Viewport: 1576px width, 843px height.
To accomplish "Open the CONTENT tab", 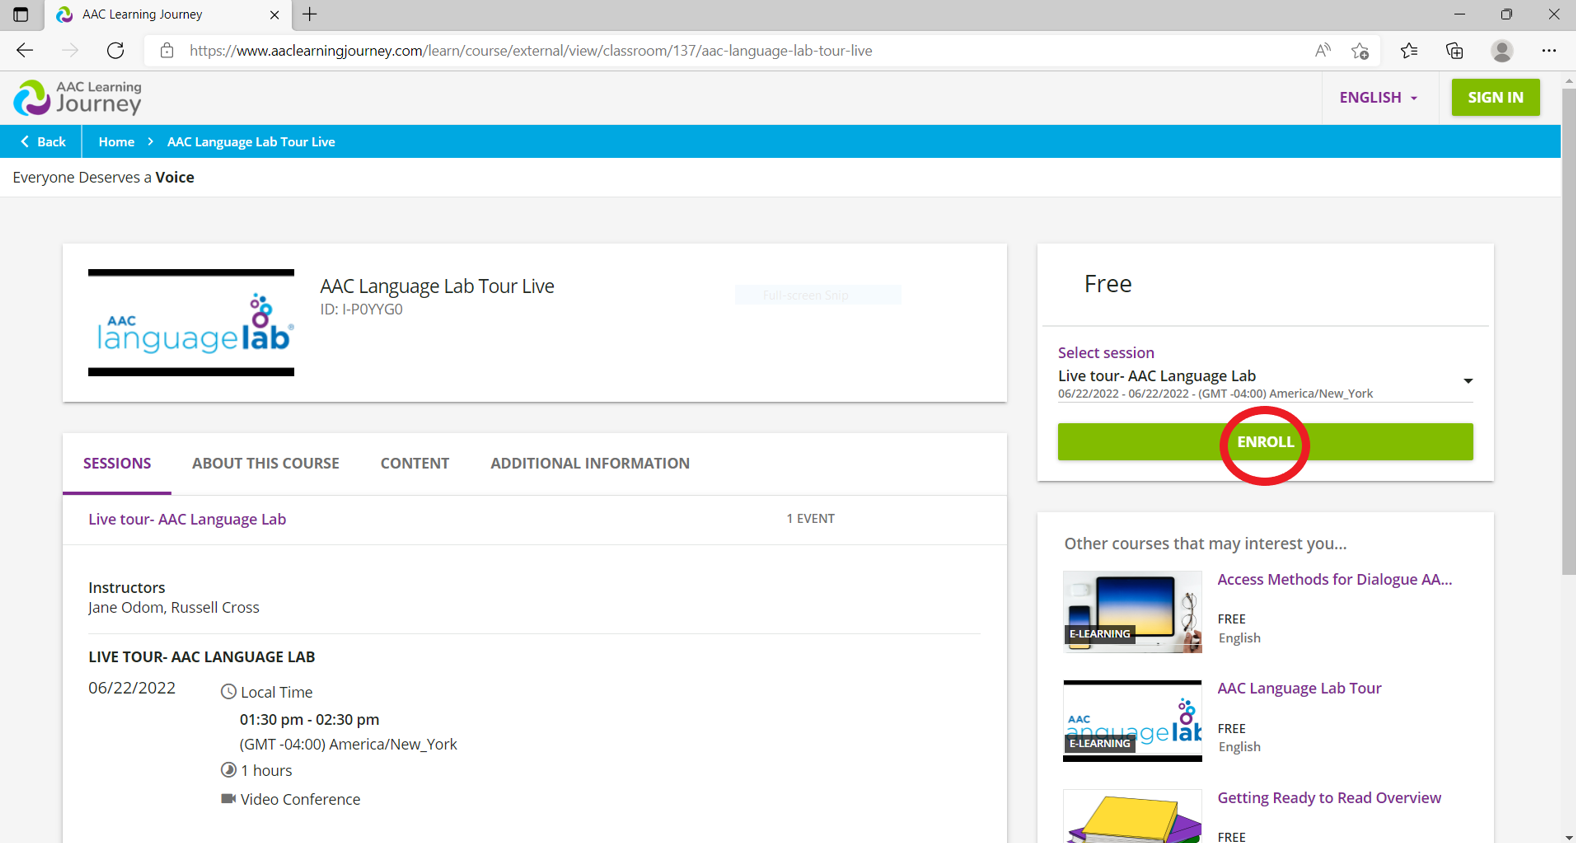I will [x=414, y=463].
